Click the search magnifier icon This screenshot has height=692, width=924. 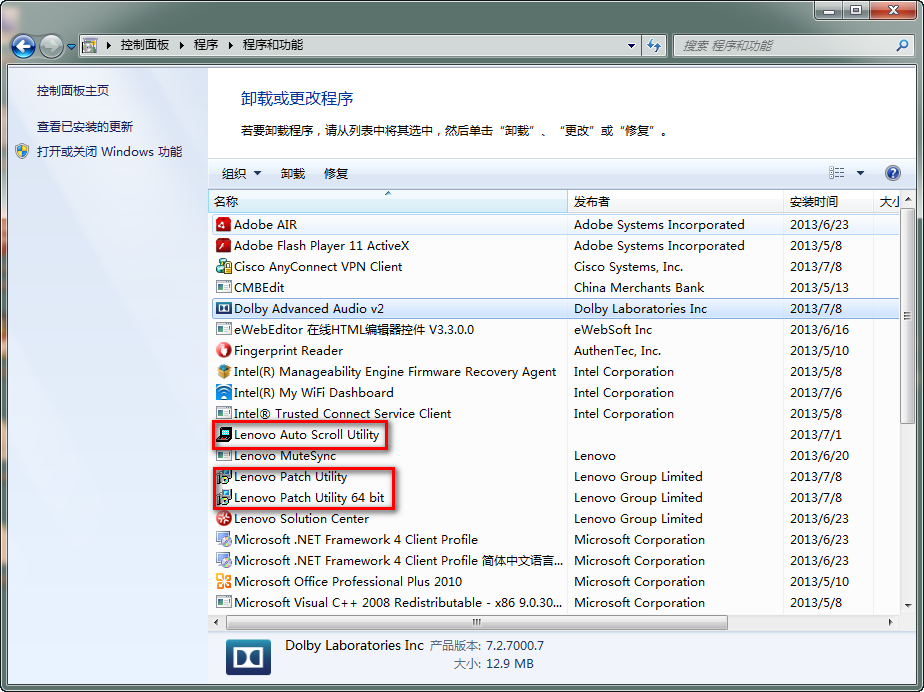pos(902,45)
